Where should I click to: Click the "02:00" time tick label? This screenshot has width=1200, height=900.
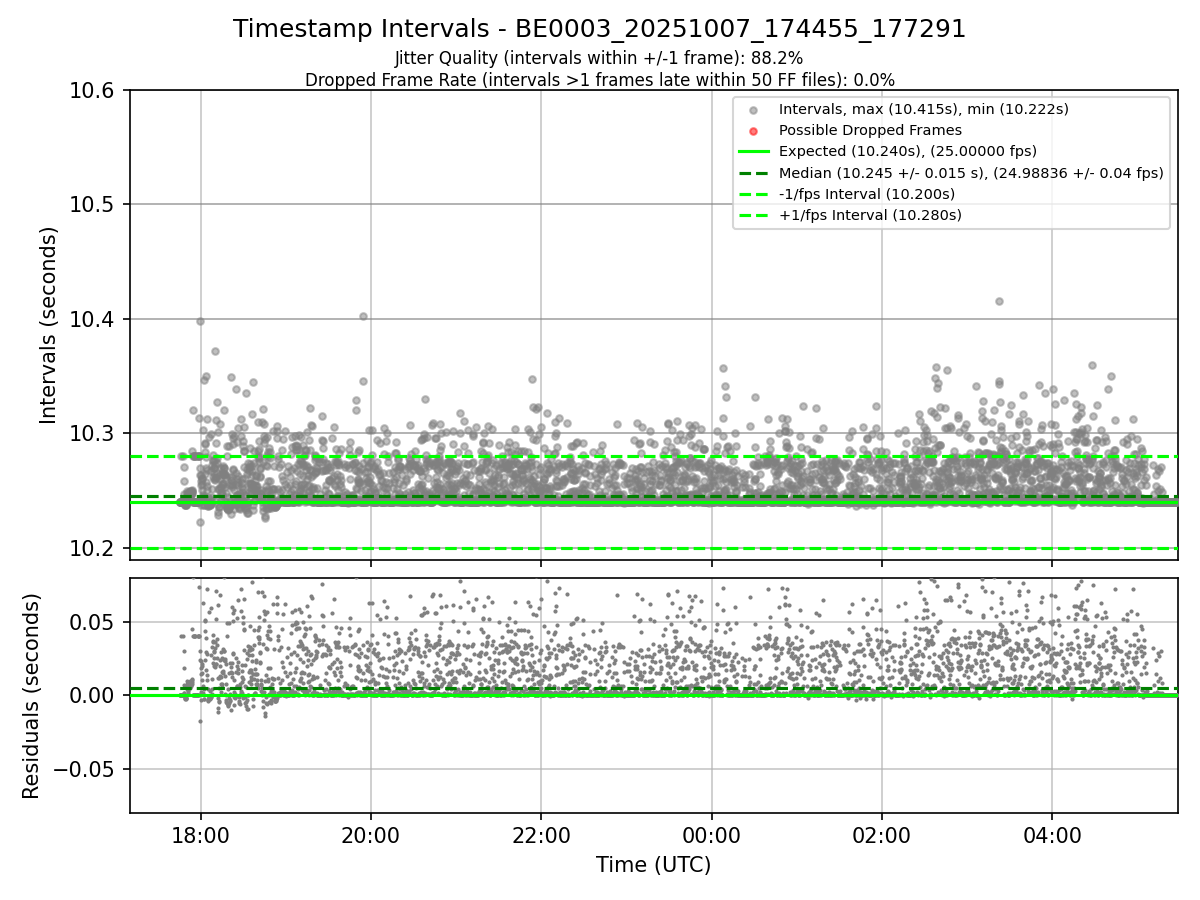tap(882, 834)
